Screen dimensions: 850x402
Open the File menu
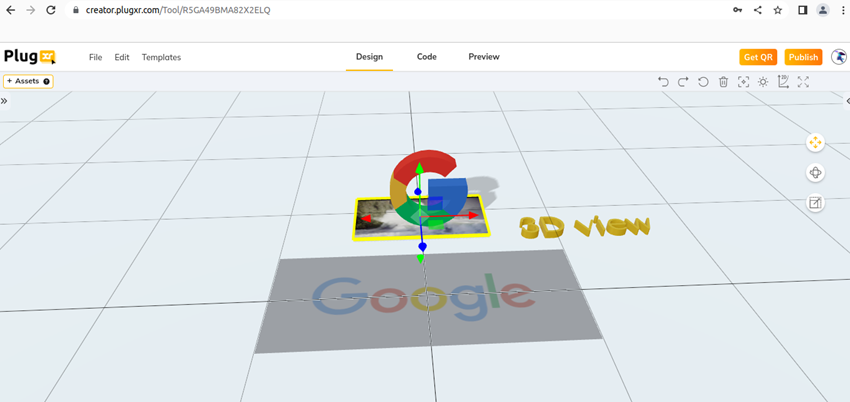tap(95, 57)
